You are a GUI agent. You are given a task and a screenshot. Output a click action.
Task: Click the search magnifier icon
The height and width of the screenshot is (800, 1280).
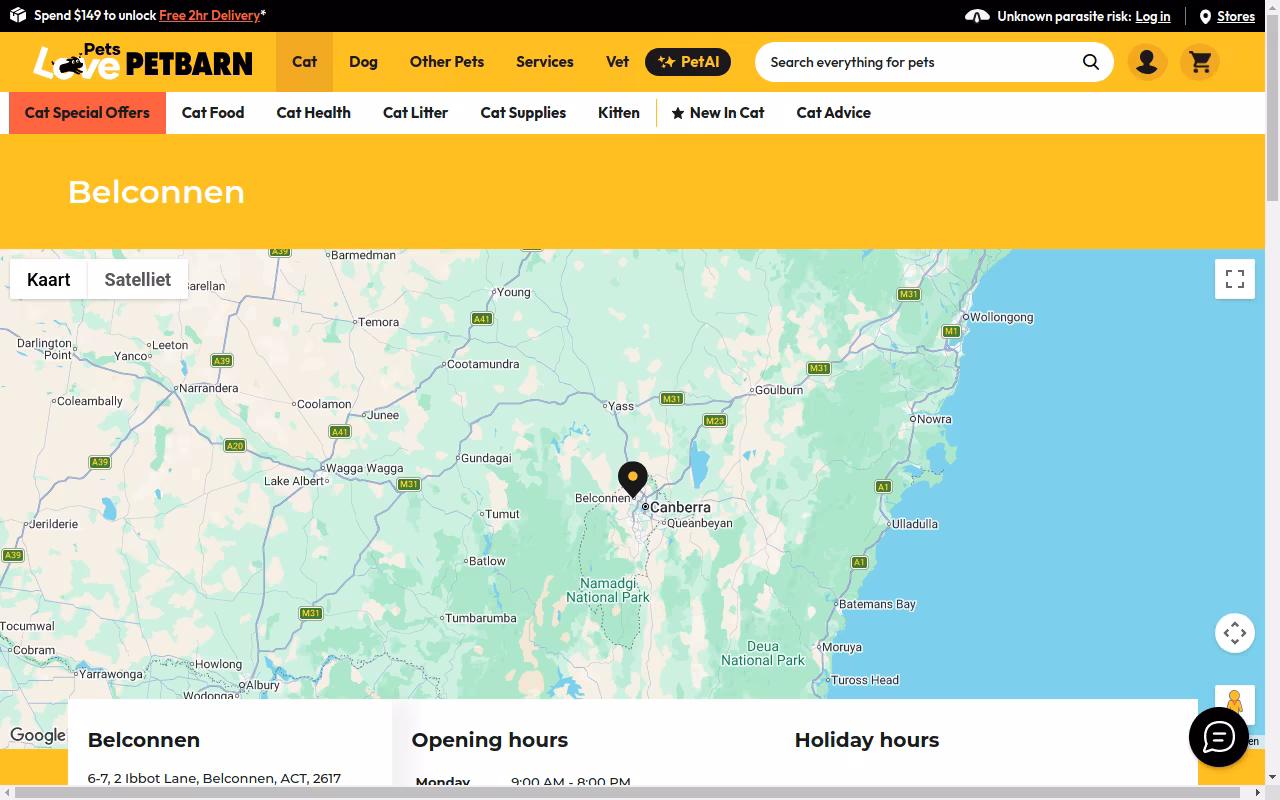1090,62
